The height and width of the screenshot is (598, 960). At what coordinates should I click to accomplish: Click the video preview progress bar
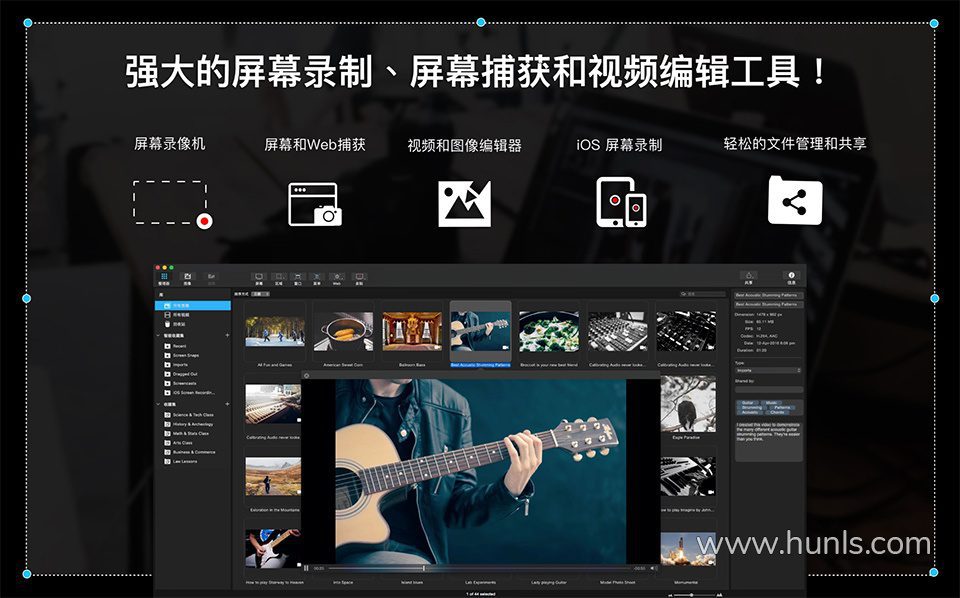pyautogui.click(x=480, y=569)
